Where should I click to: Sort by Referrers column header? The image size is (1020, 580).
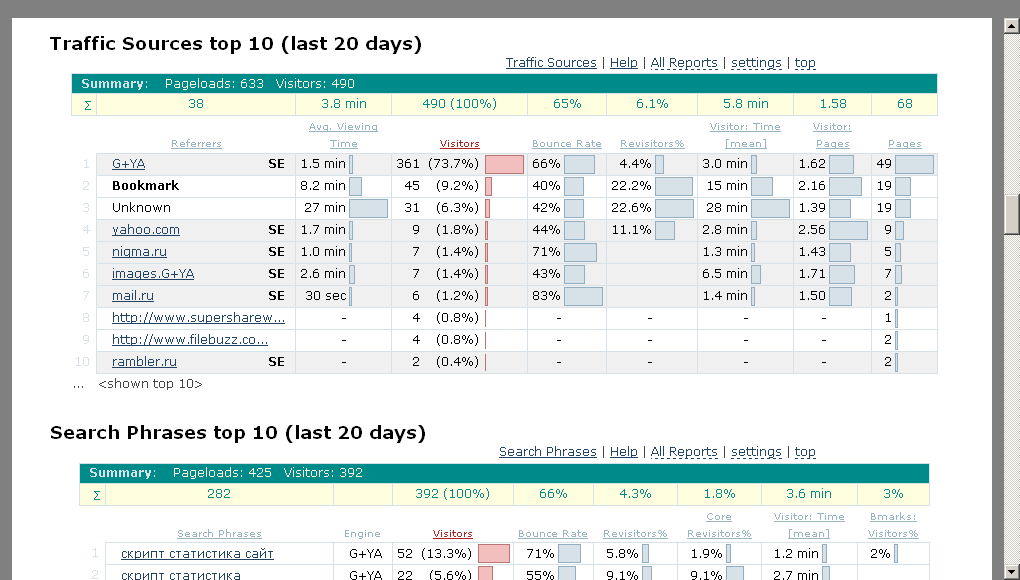coord(196,144)
